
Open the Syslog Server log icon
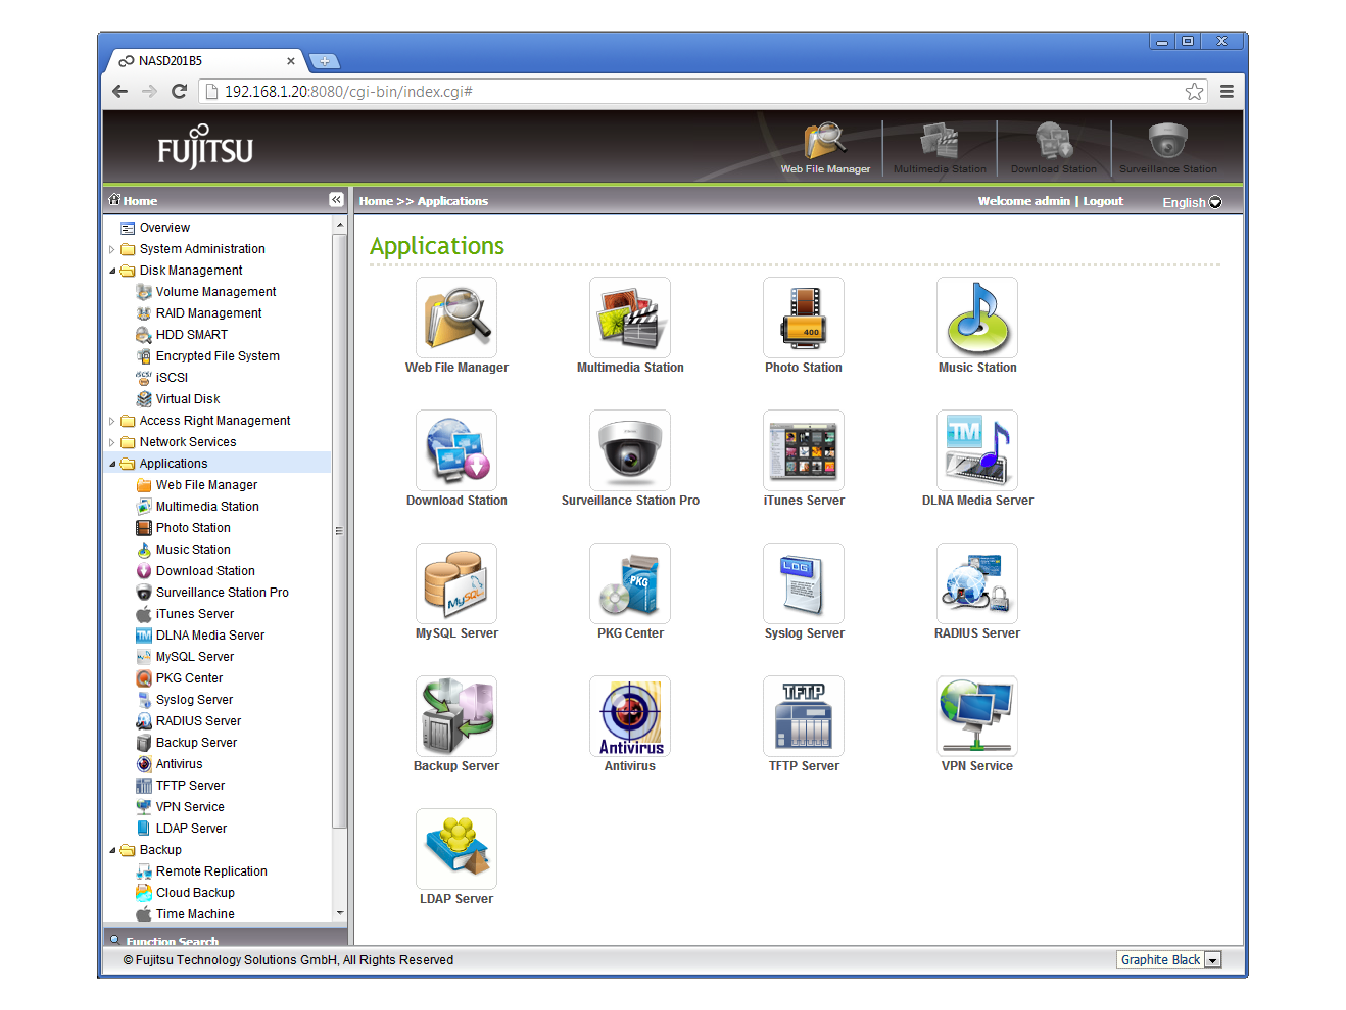click(804, 583)
